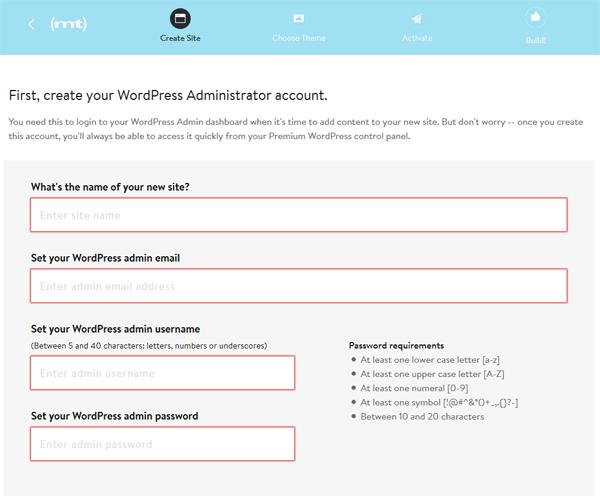The image size is (600, 503).
Task: Click the label 'What's the name of your new site?'
Action: (x=110, y=187)
